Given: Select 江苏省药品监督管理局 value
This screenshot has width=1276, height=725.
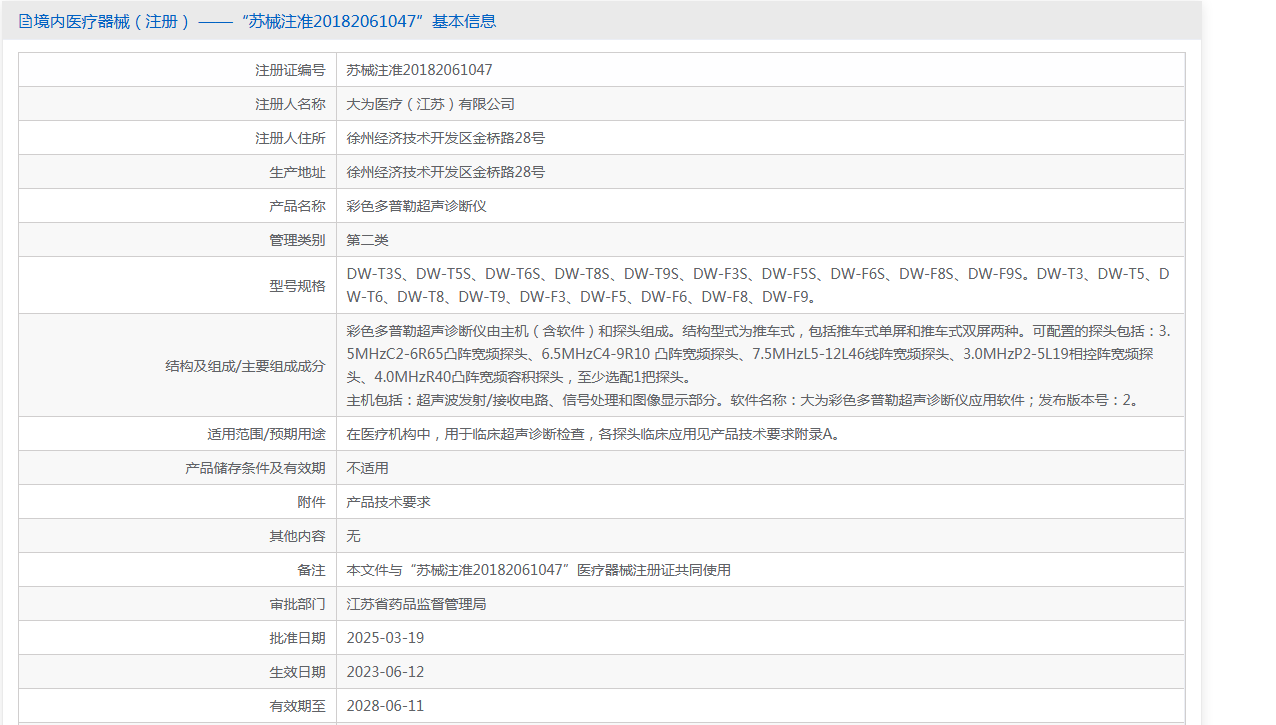Looking at the screenshot, I should [416, 604].
